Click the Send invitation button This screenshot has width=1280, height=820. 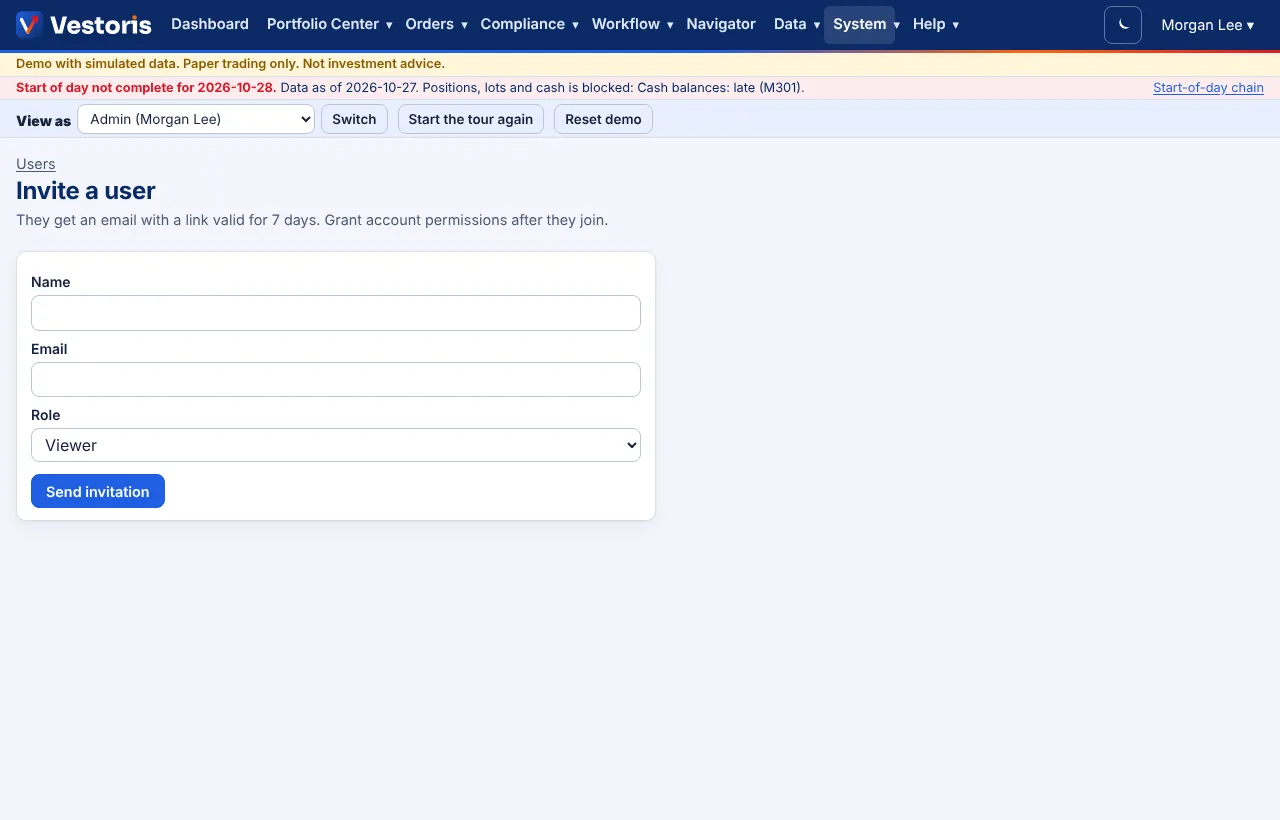98,491
